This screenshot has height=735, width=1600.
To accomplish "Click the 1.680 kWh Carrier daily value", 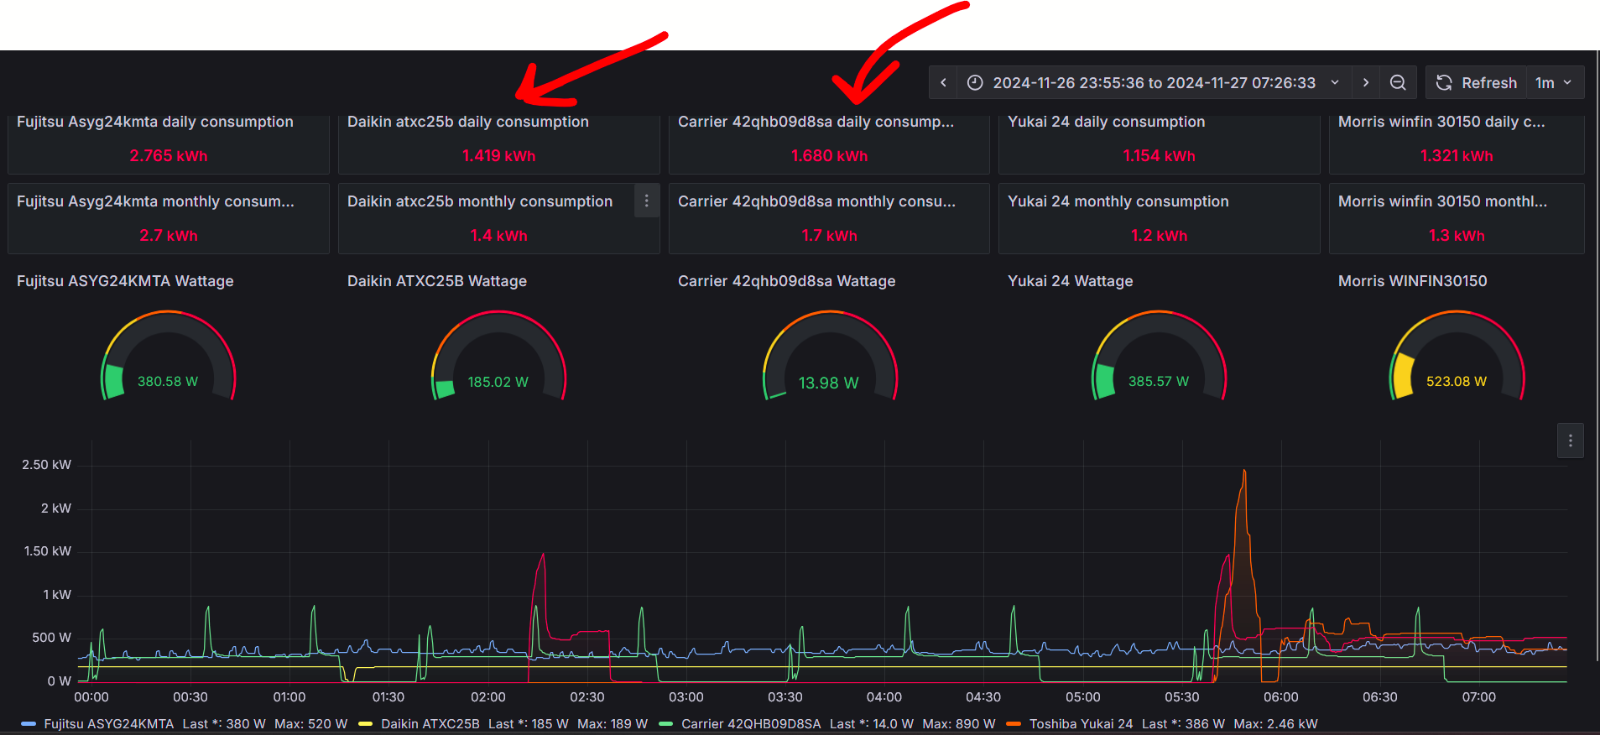I will pyautogui.click(x=829, y=156).
